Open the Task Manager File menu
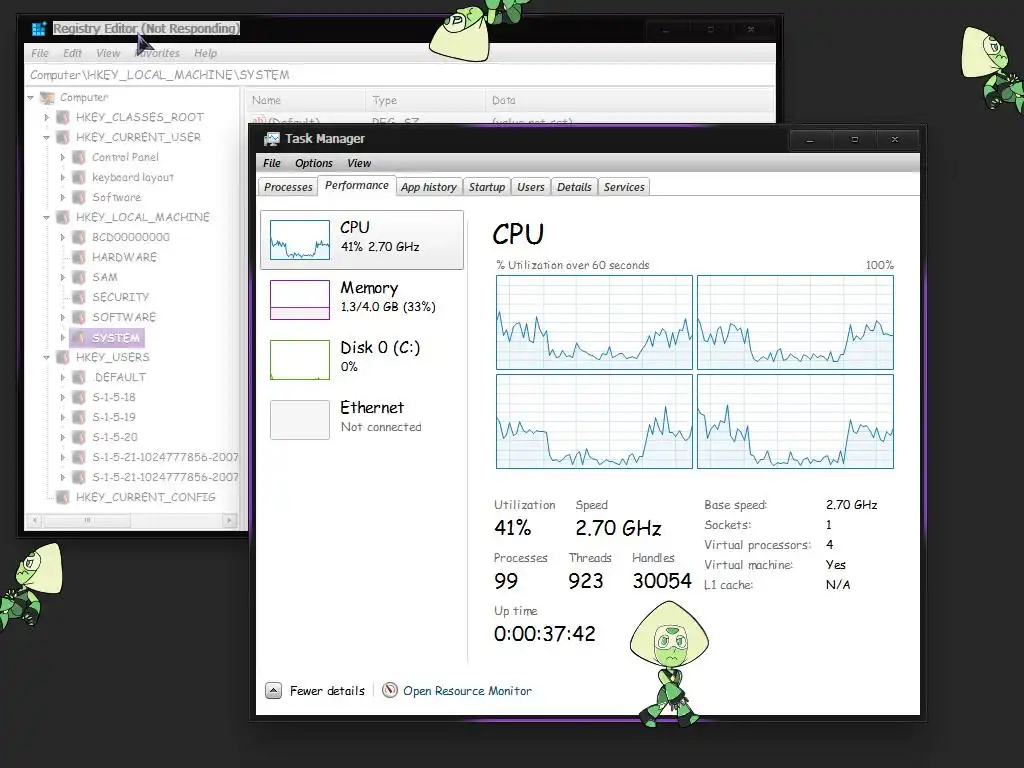1024x768 pixels. point(272,163)
